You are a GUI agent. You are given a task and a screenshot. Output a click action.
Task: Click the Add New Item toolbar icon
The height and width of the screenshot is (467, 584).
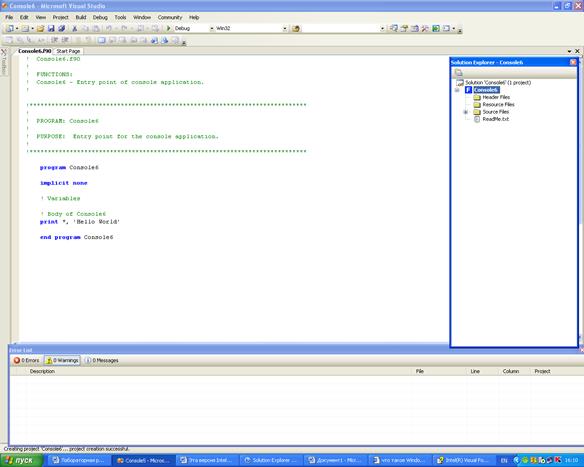[x=25, y=28]
